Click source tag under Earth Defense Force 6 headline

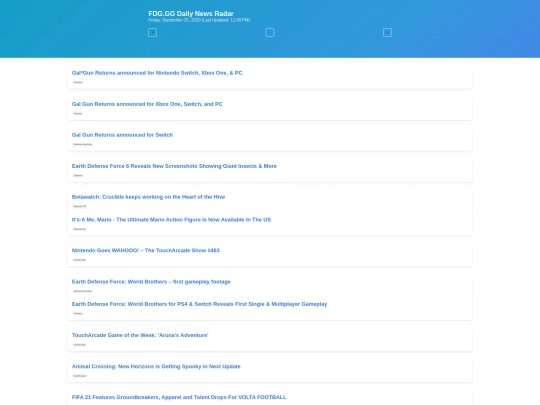pyautogui.click(x=78, y=175)
